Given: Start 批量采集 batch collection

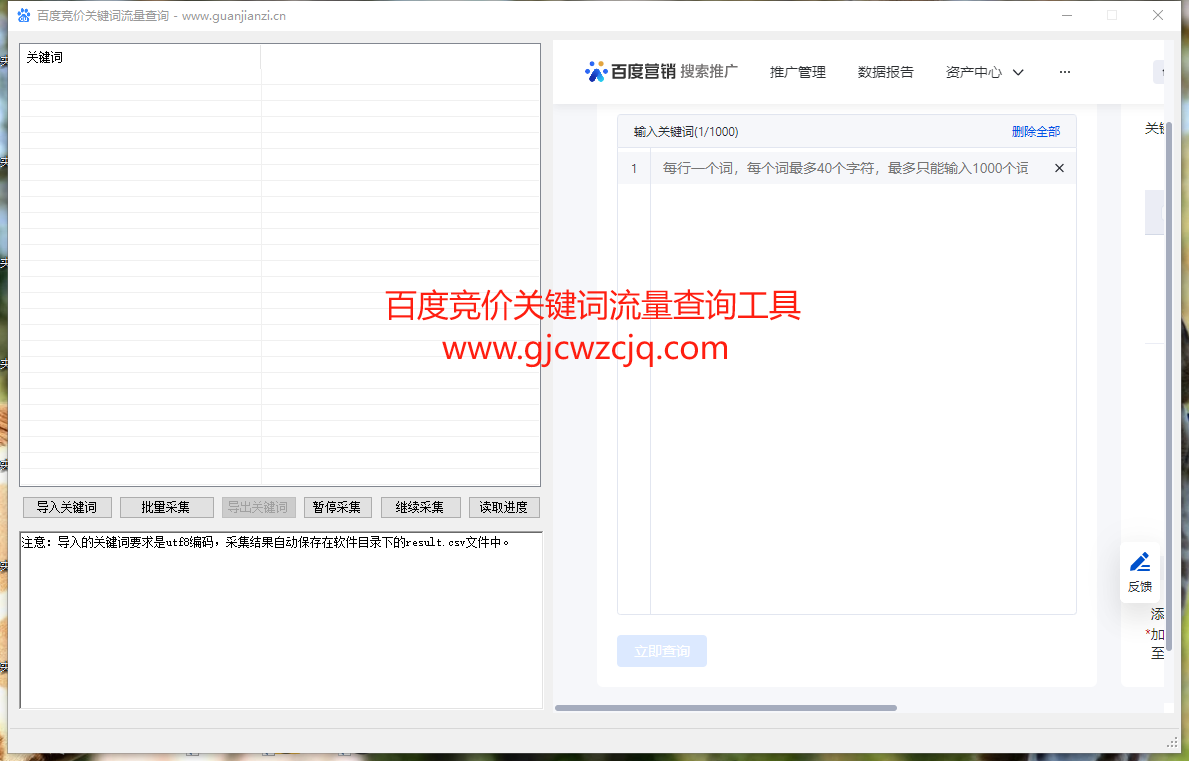Looking at the screenshot, I should [x=166, y=507].
